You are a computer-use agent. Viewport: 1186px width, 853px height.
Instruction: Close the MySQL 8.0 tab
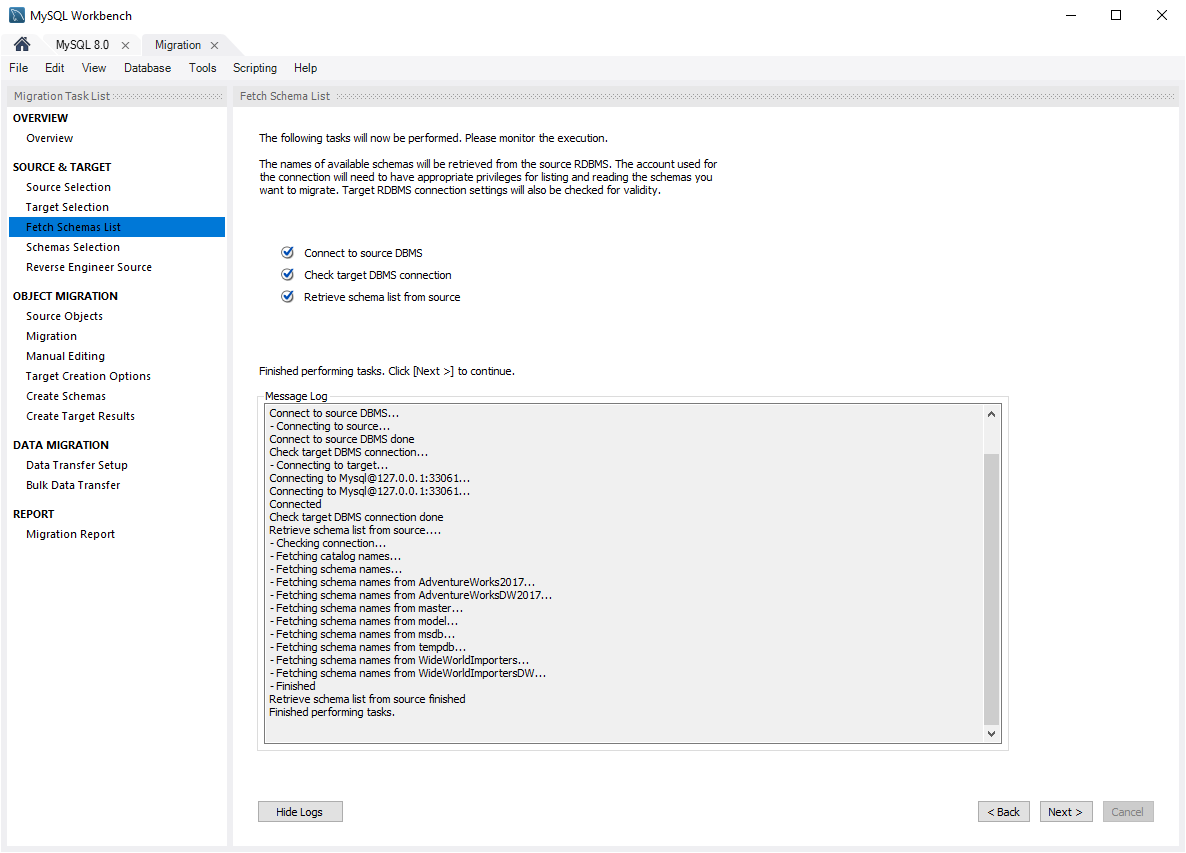tap(125, 46)
